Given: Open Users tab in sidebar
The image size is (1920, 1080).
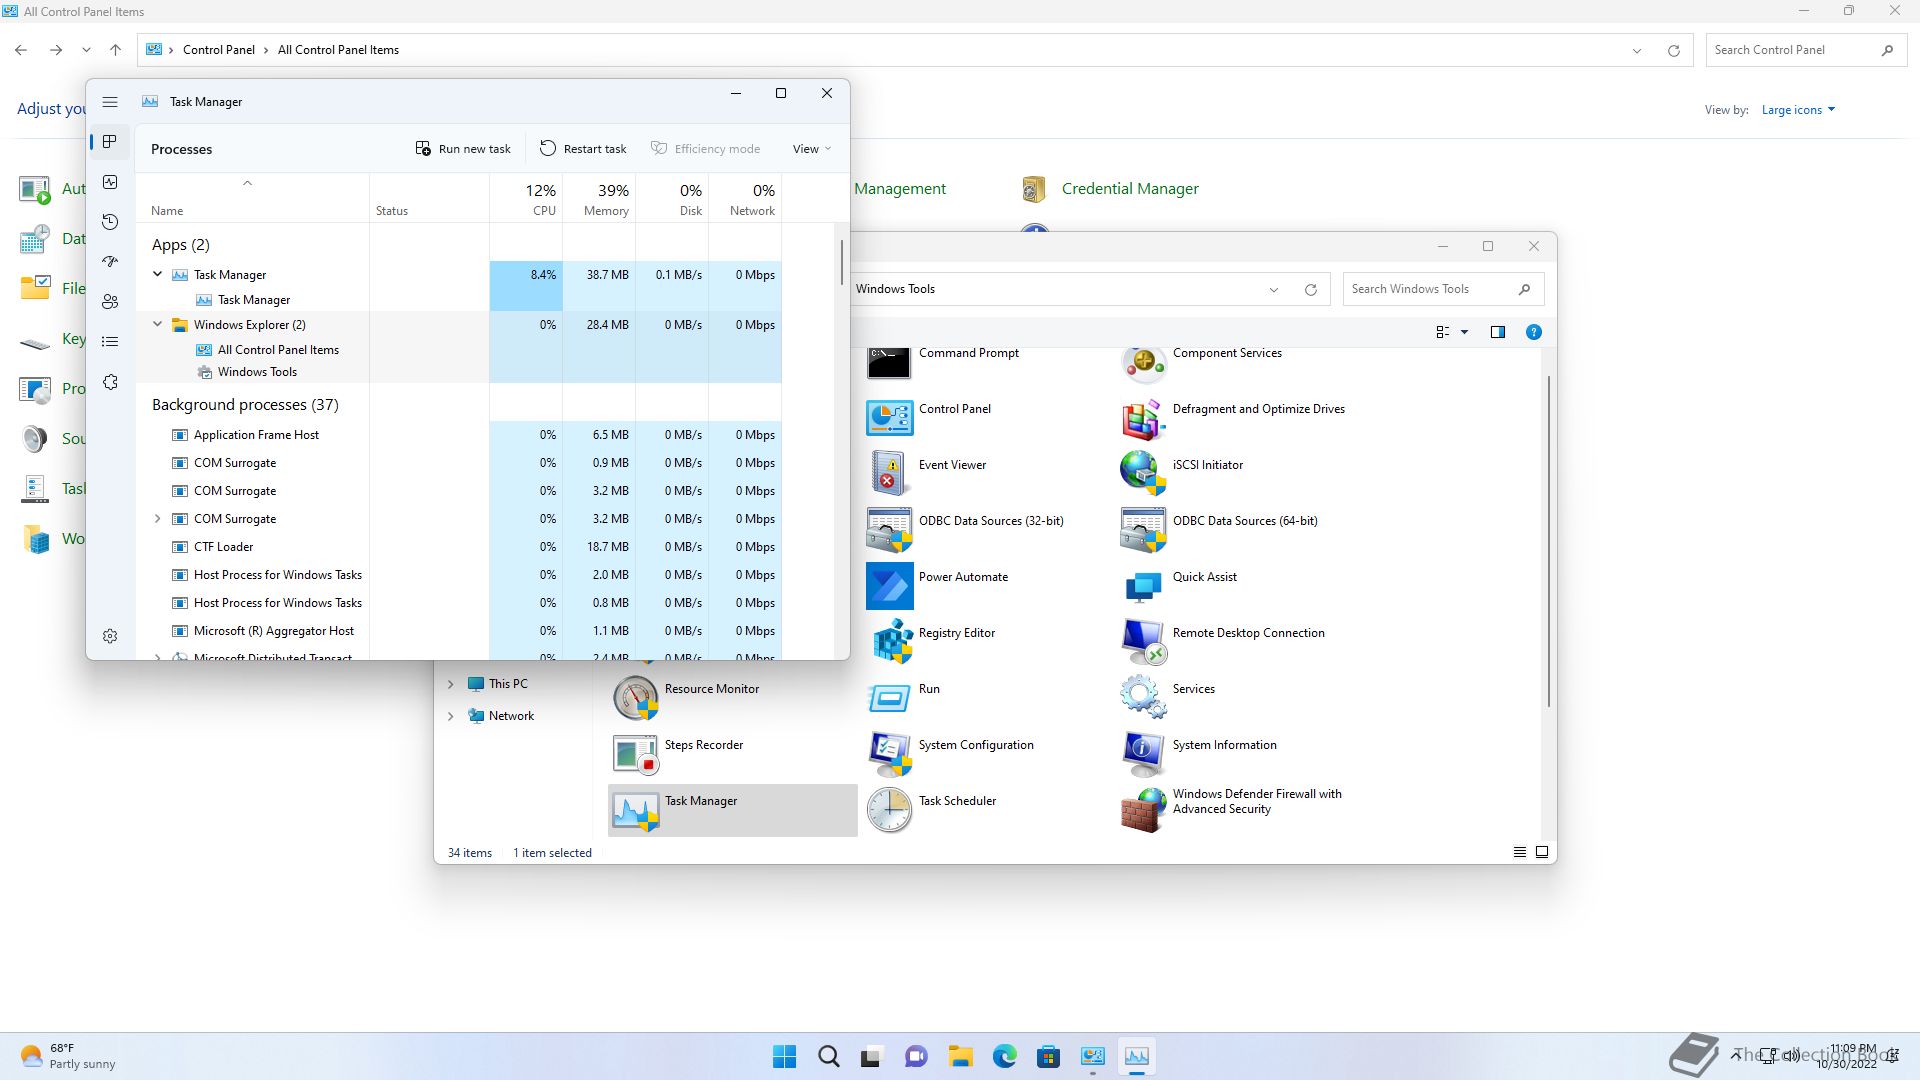Looking at the screenshot, I should click(110, 302).
